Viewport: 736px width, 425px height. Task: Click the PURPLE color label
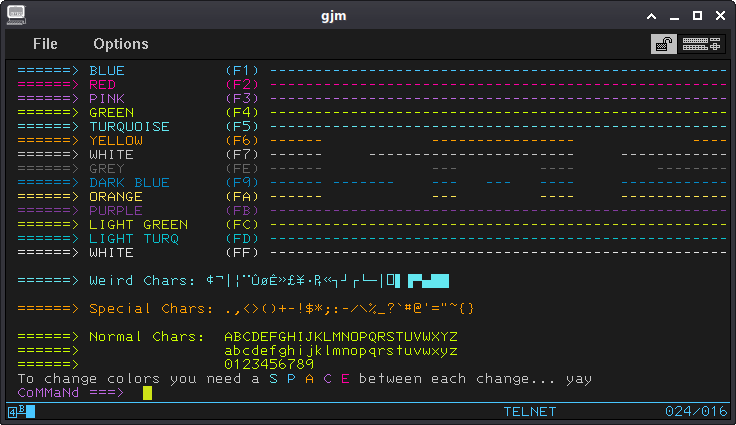pos(116,211)
